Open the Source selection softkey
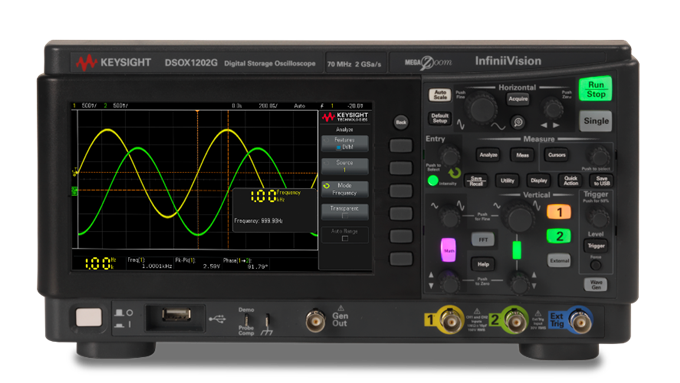The height and width of the screenshot is (383, 680). pyautogui.click(x=345, y=166)
